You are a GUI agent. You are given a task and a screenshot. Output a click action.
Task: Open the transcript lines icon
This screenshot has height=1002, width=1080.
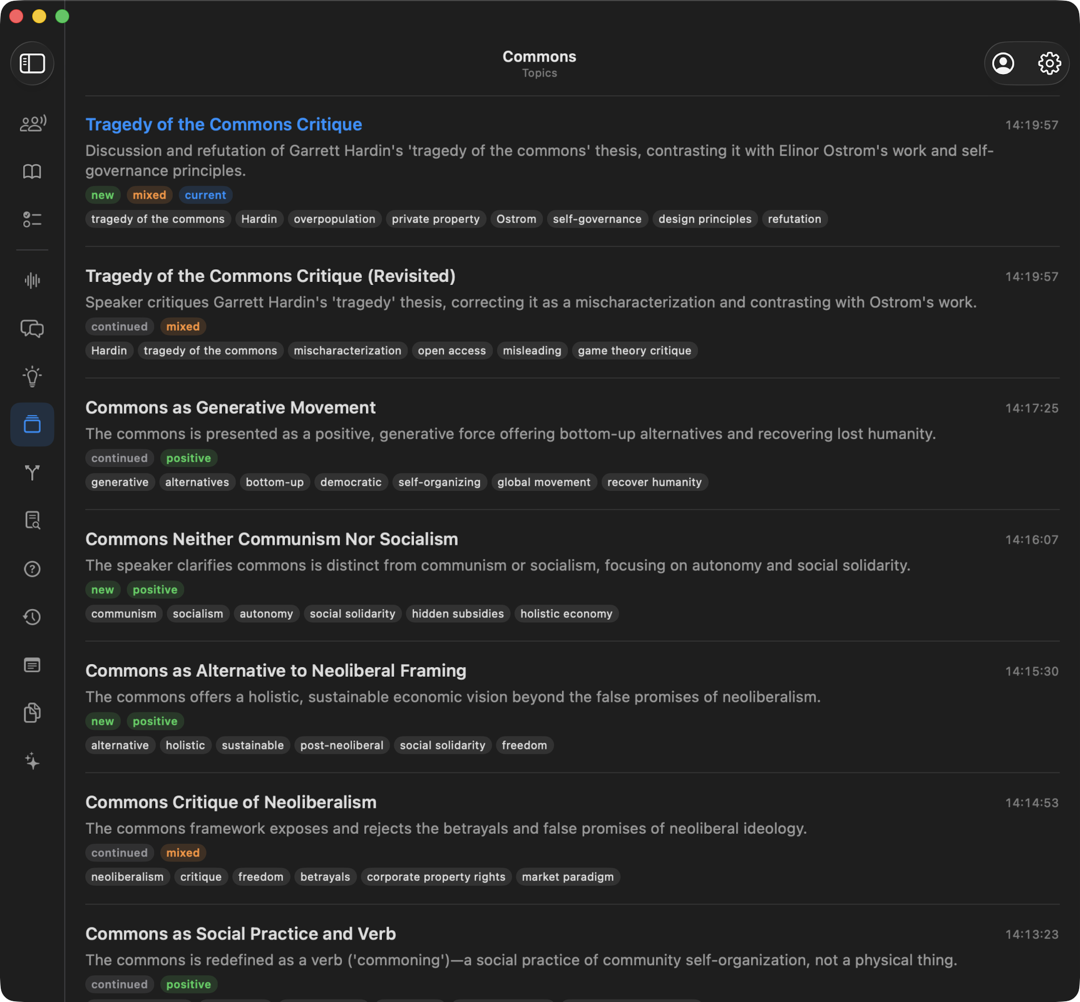tap(32, 665)
